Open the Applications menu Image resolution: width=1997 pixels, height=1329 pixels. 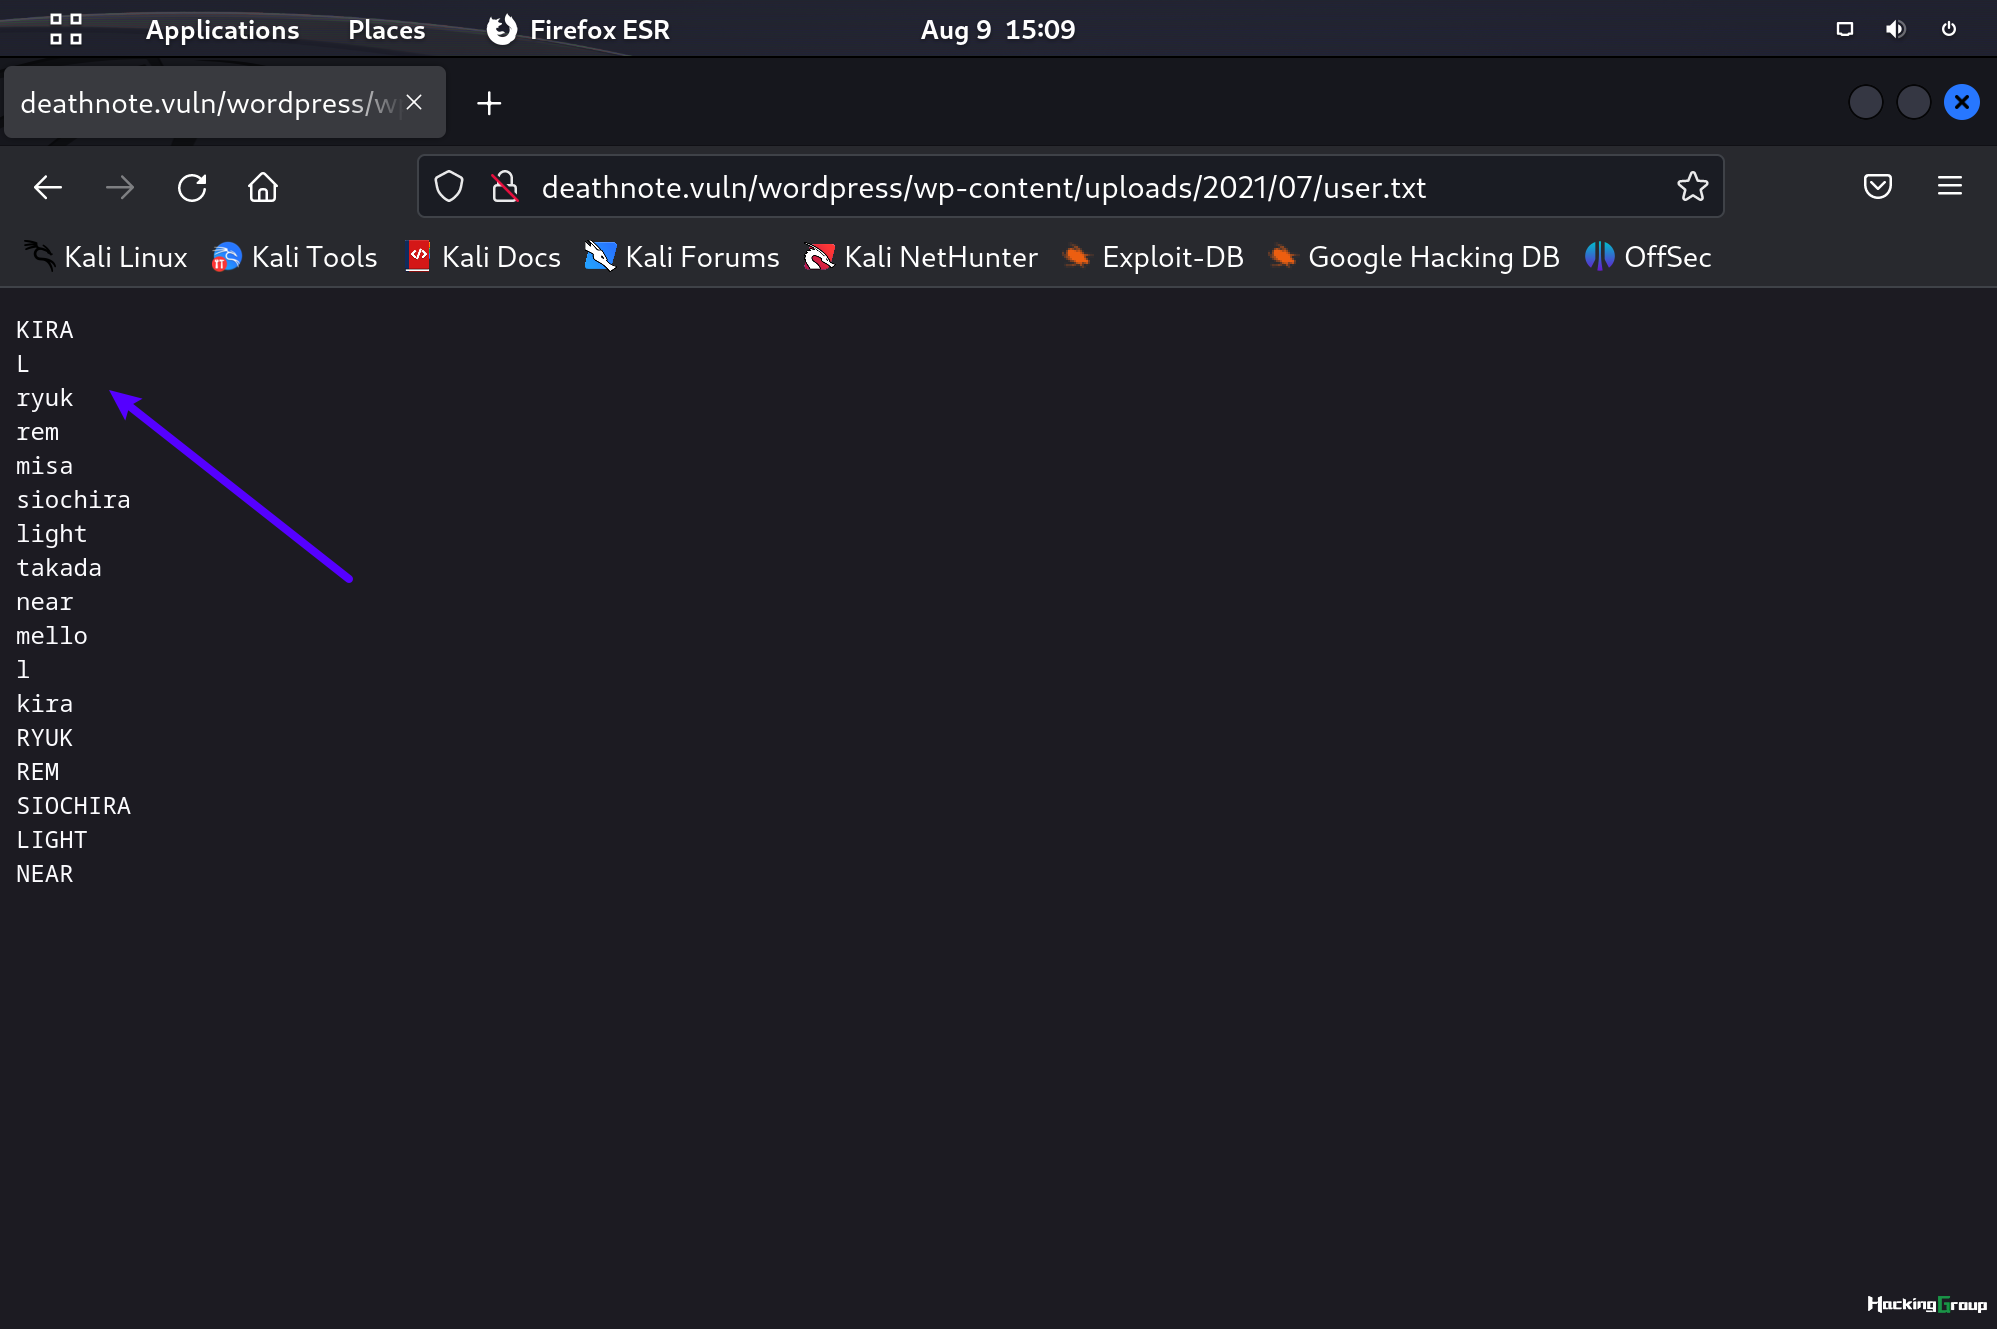click(222, 29)
